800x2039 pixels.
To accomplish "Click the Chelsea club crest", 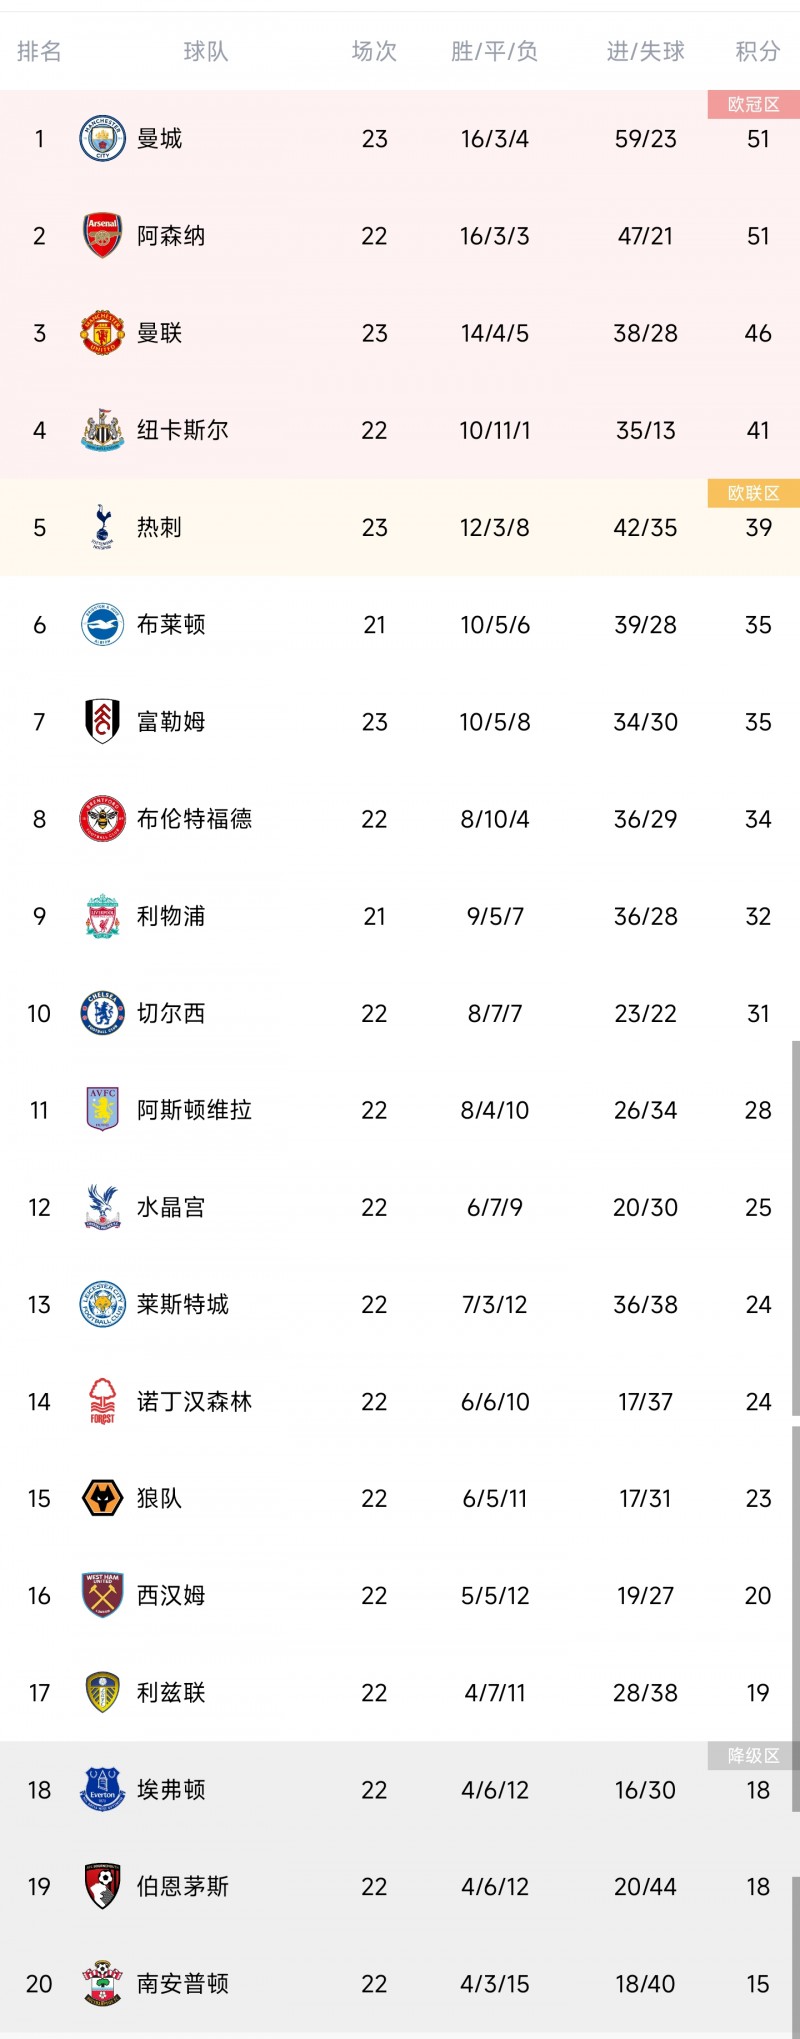I will click(x=102, y=1013).
